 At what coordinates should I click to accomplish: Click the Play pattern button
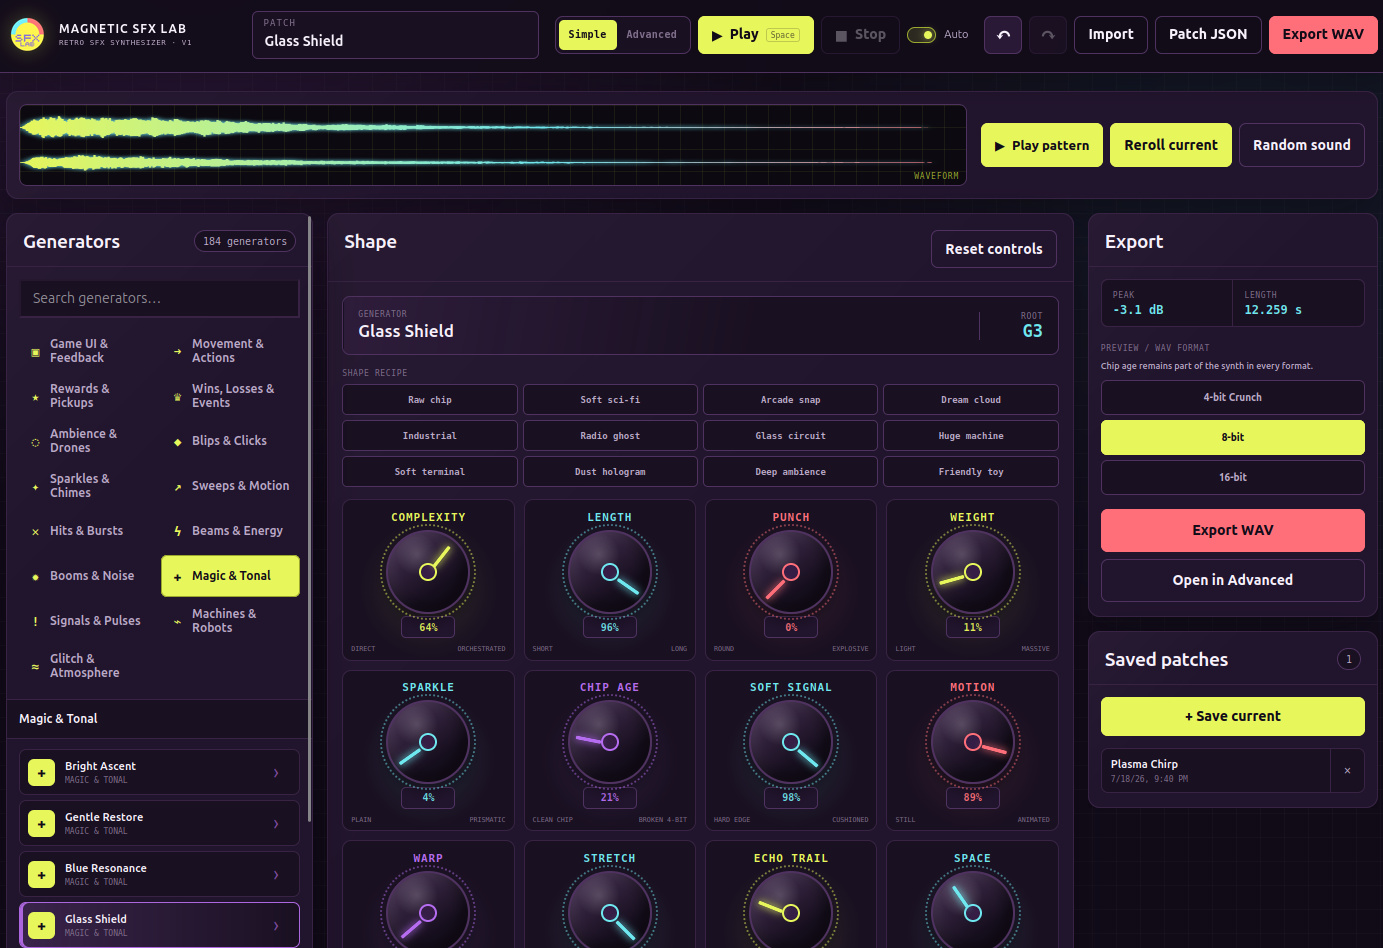point(1042,145)
